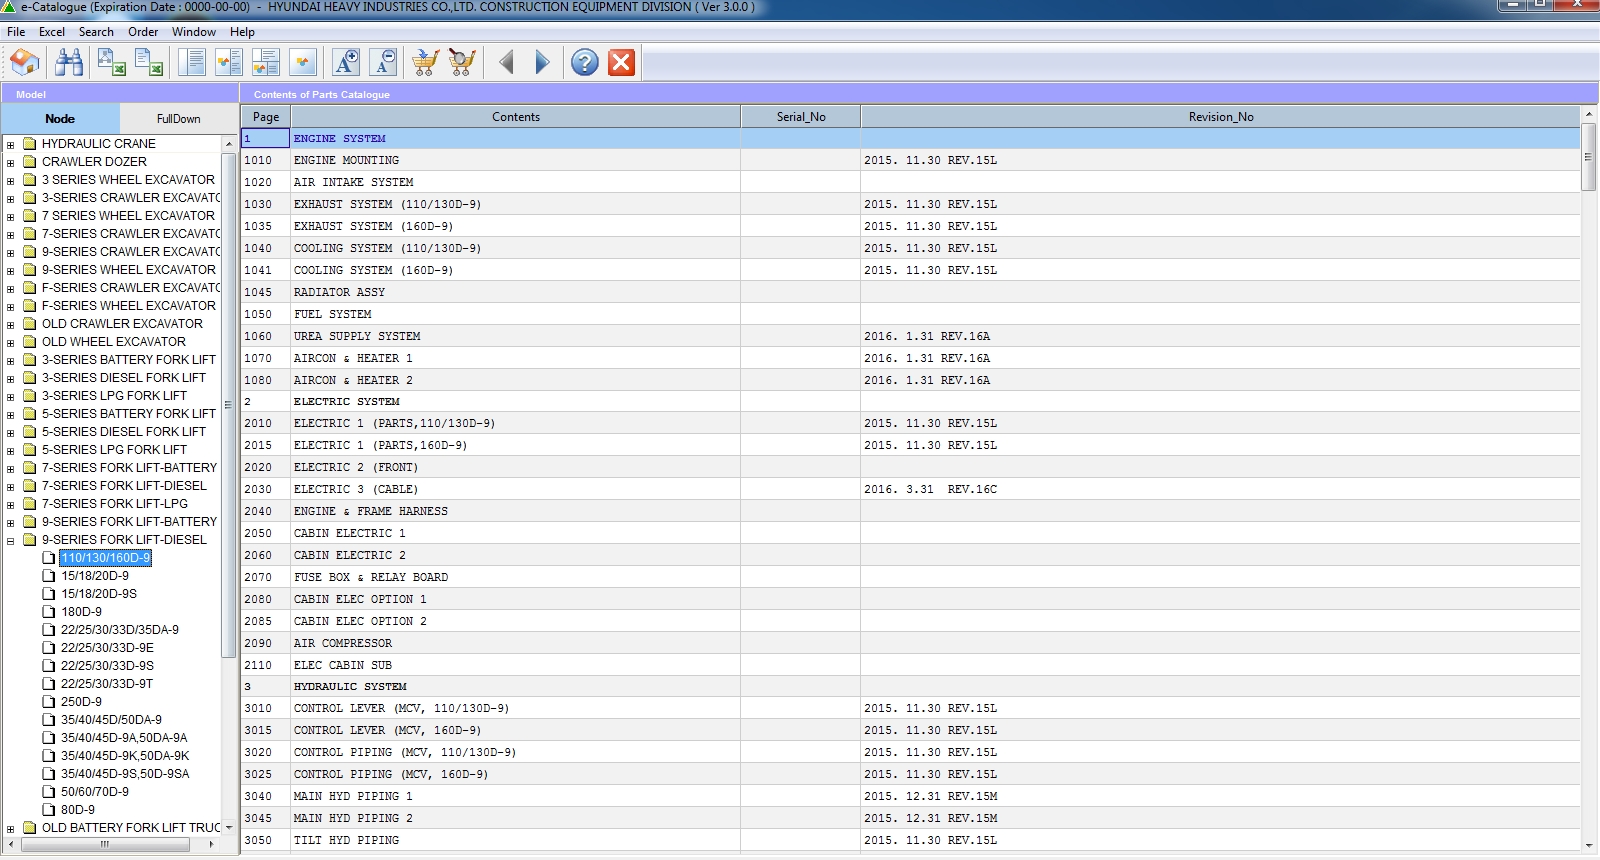The height and width of the screenshot is (860, 1600).
Task: Add to cart using cart arrow icon
Action: [x=425, y=63]
